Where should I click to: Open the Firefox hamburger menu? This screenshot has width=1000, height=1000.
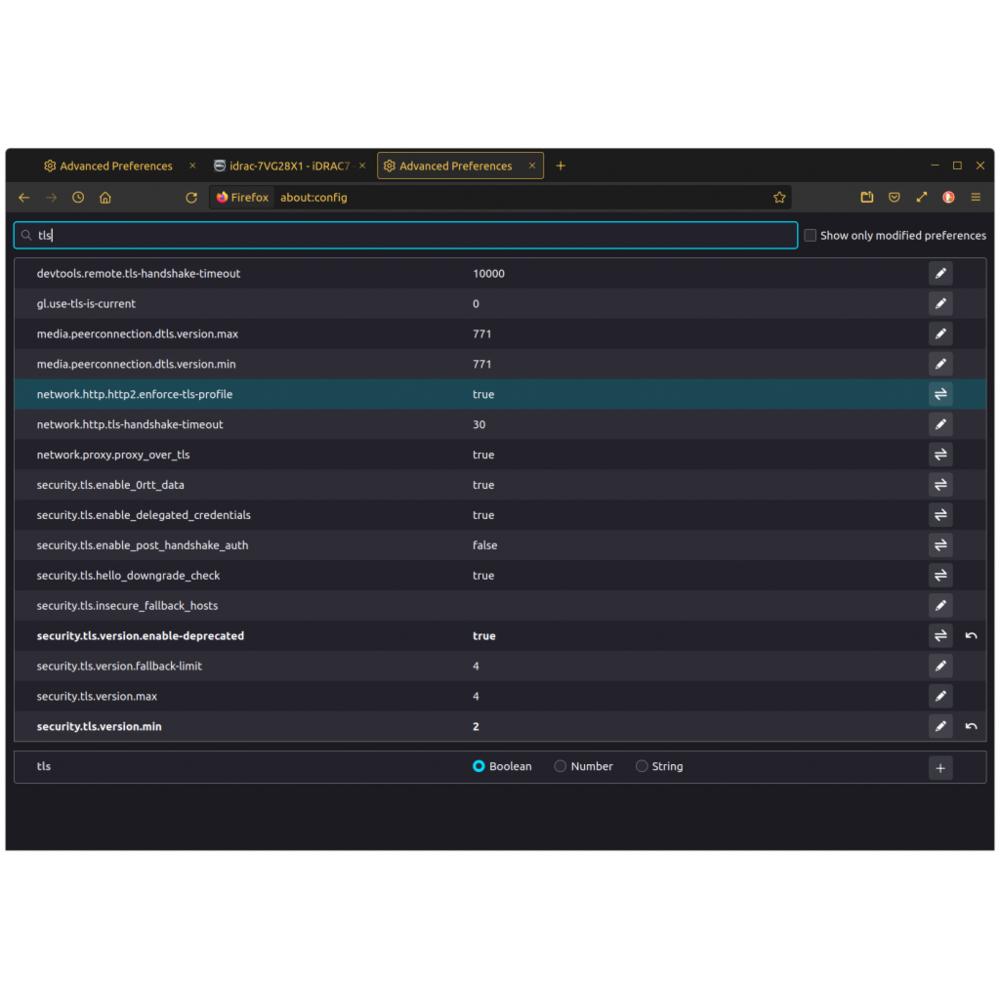click(x=976, y=198)
